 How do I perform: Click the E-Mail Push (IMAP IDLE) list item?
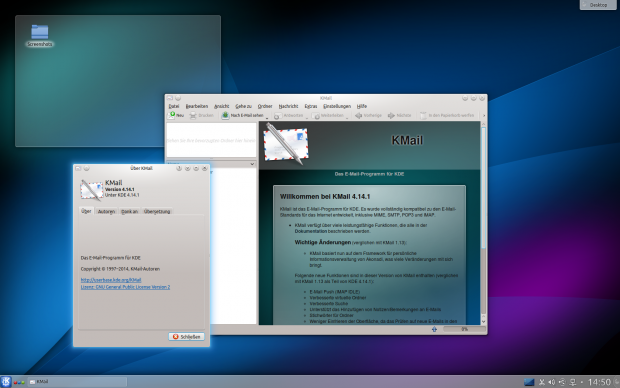pyautogui.click(x=335, y=292)
